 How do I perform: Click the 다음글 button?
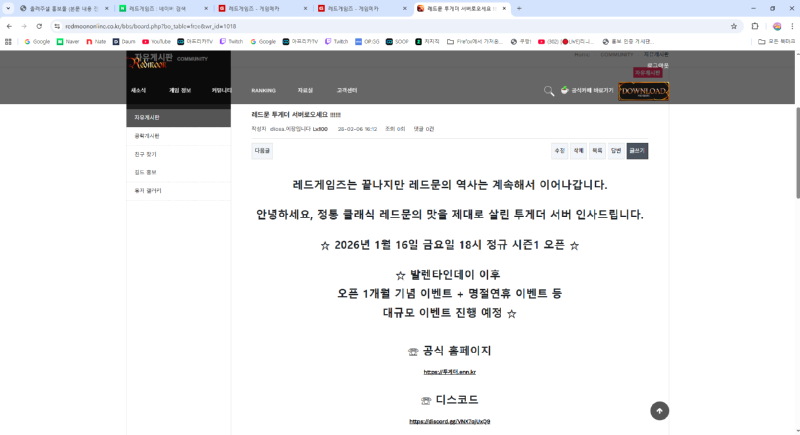[x=262, y=150]
